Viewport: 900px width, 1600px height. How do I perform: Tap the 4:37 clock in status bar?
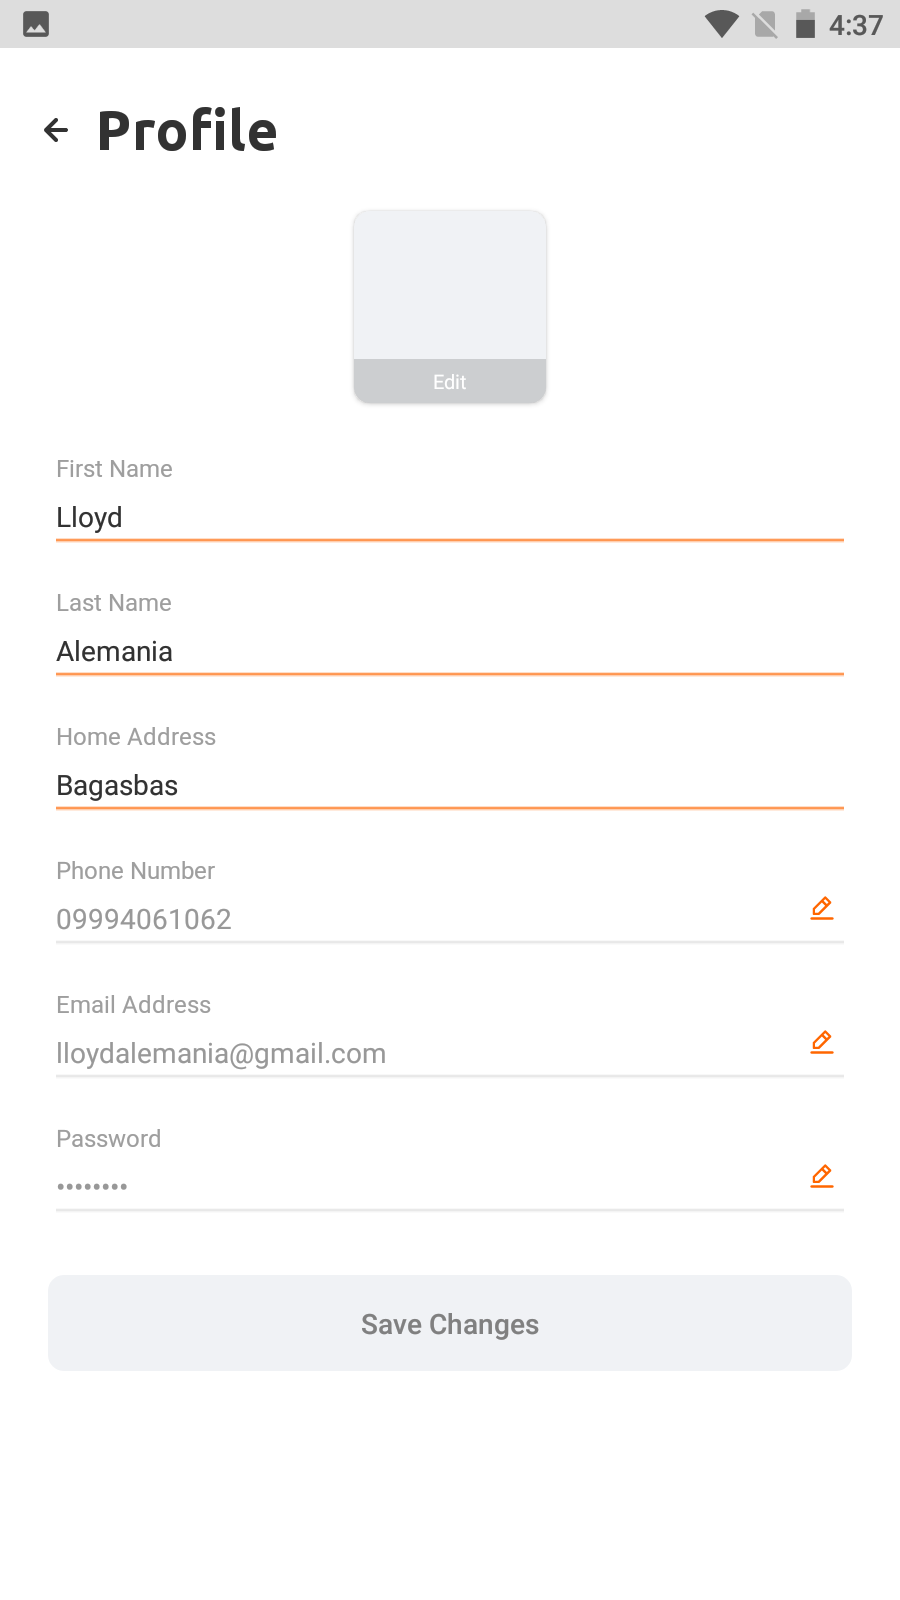pyautogui.click(x=856, y=25)
